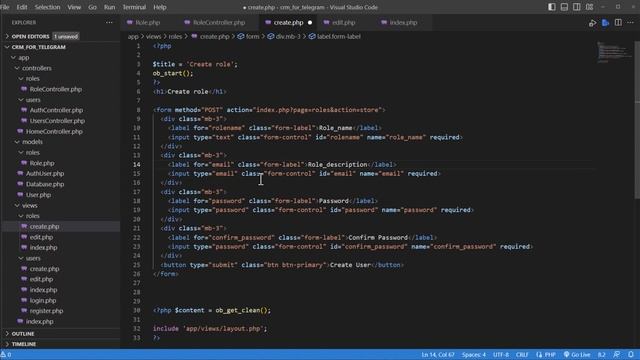Click the Run or Debug icon

coord(592,23)
